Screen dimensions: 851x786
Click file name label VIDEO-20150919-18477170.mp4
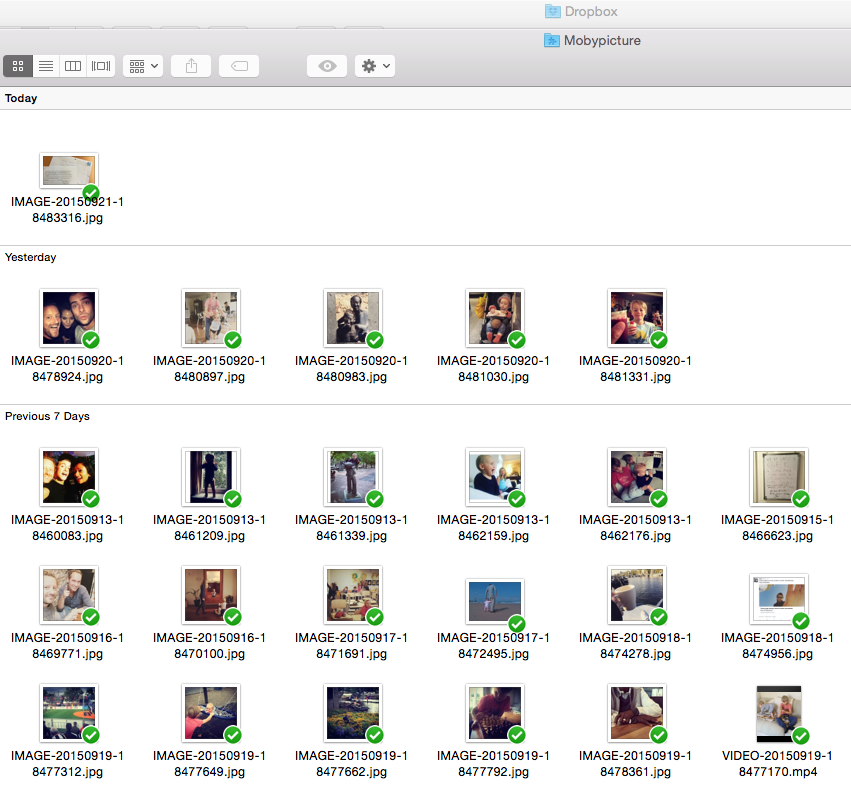(x=777, y=764)
